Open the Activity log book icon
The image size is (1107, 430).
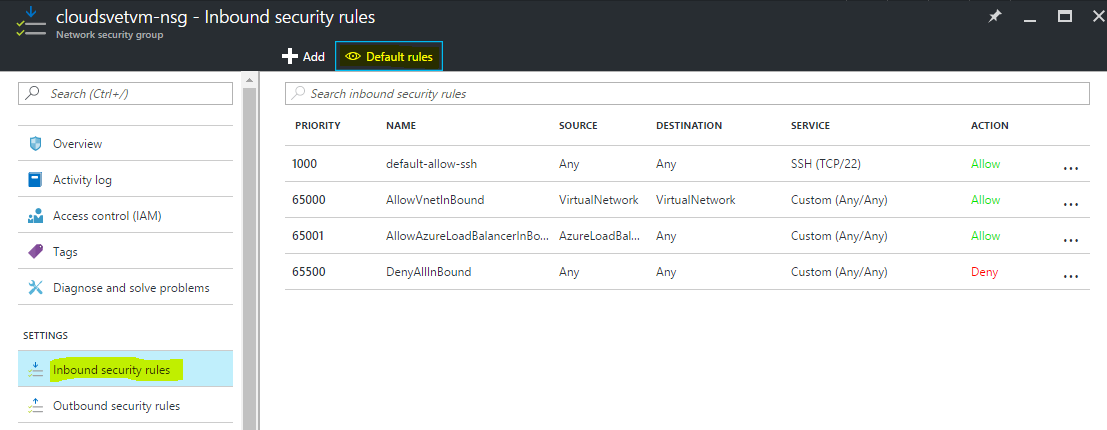click(x=35, y=179)
